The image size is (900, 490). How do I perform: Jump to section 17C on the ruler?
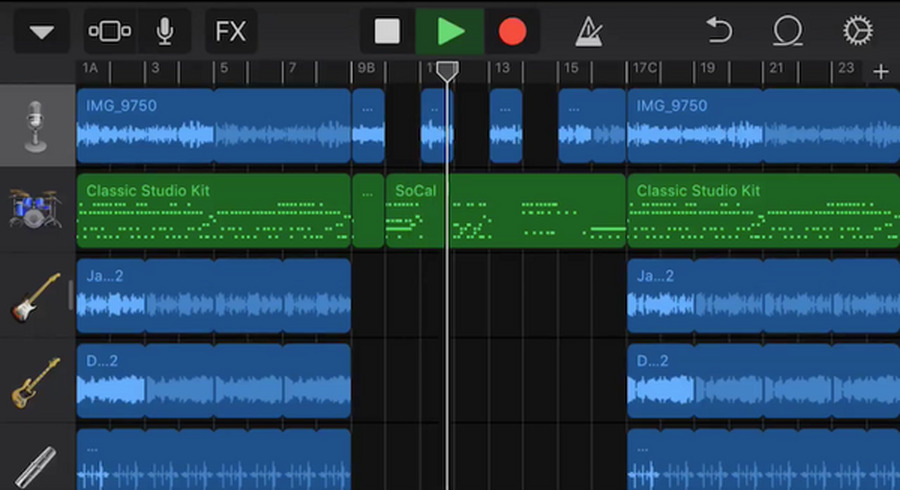pos(643,70)
